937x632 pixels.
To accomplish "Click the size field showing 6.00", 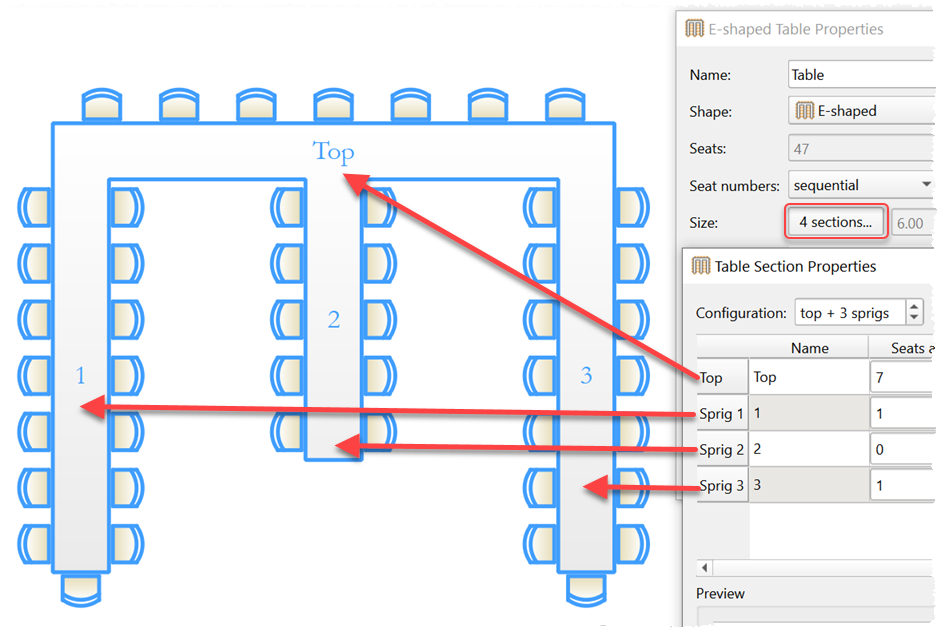I will [x=912, y=223].
